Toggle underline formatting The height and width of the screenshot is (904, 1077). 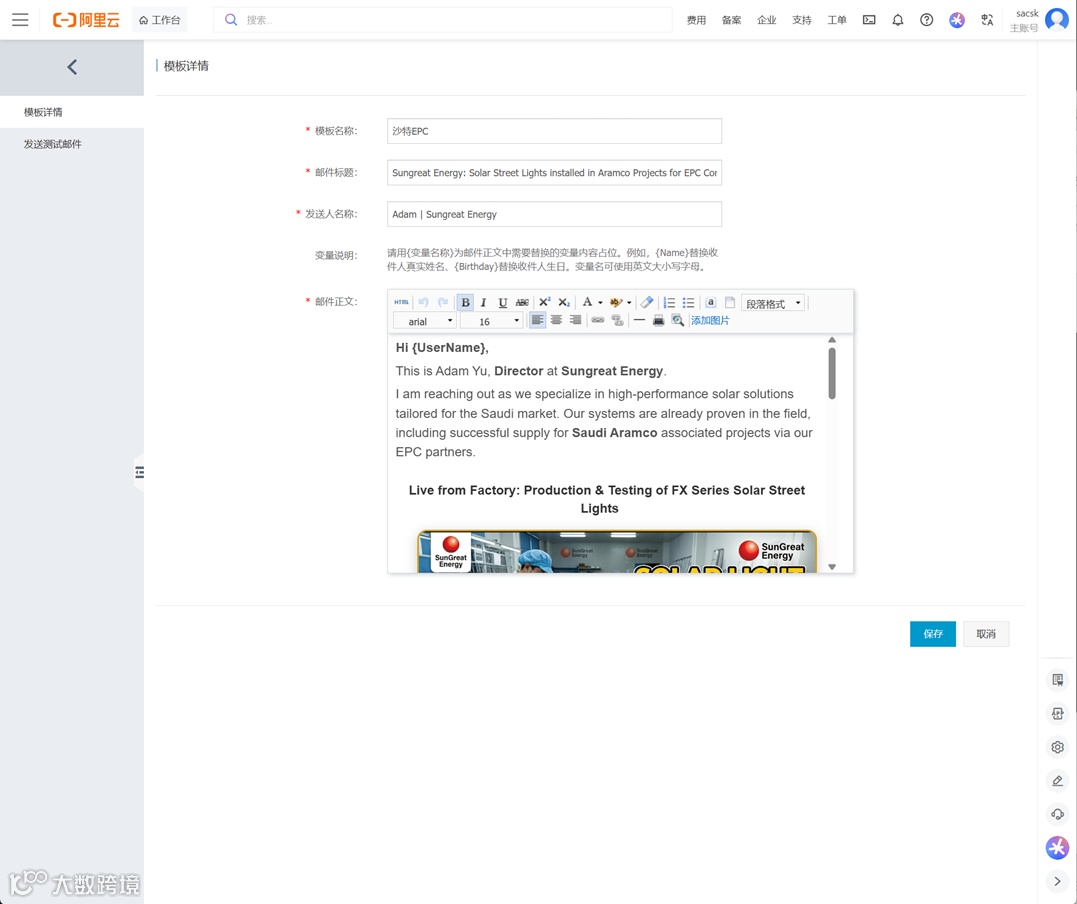click(503, 302)
